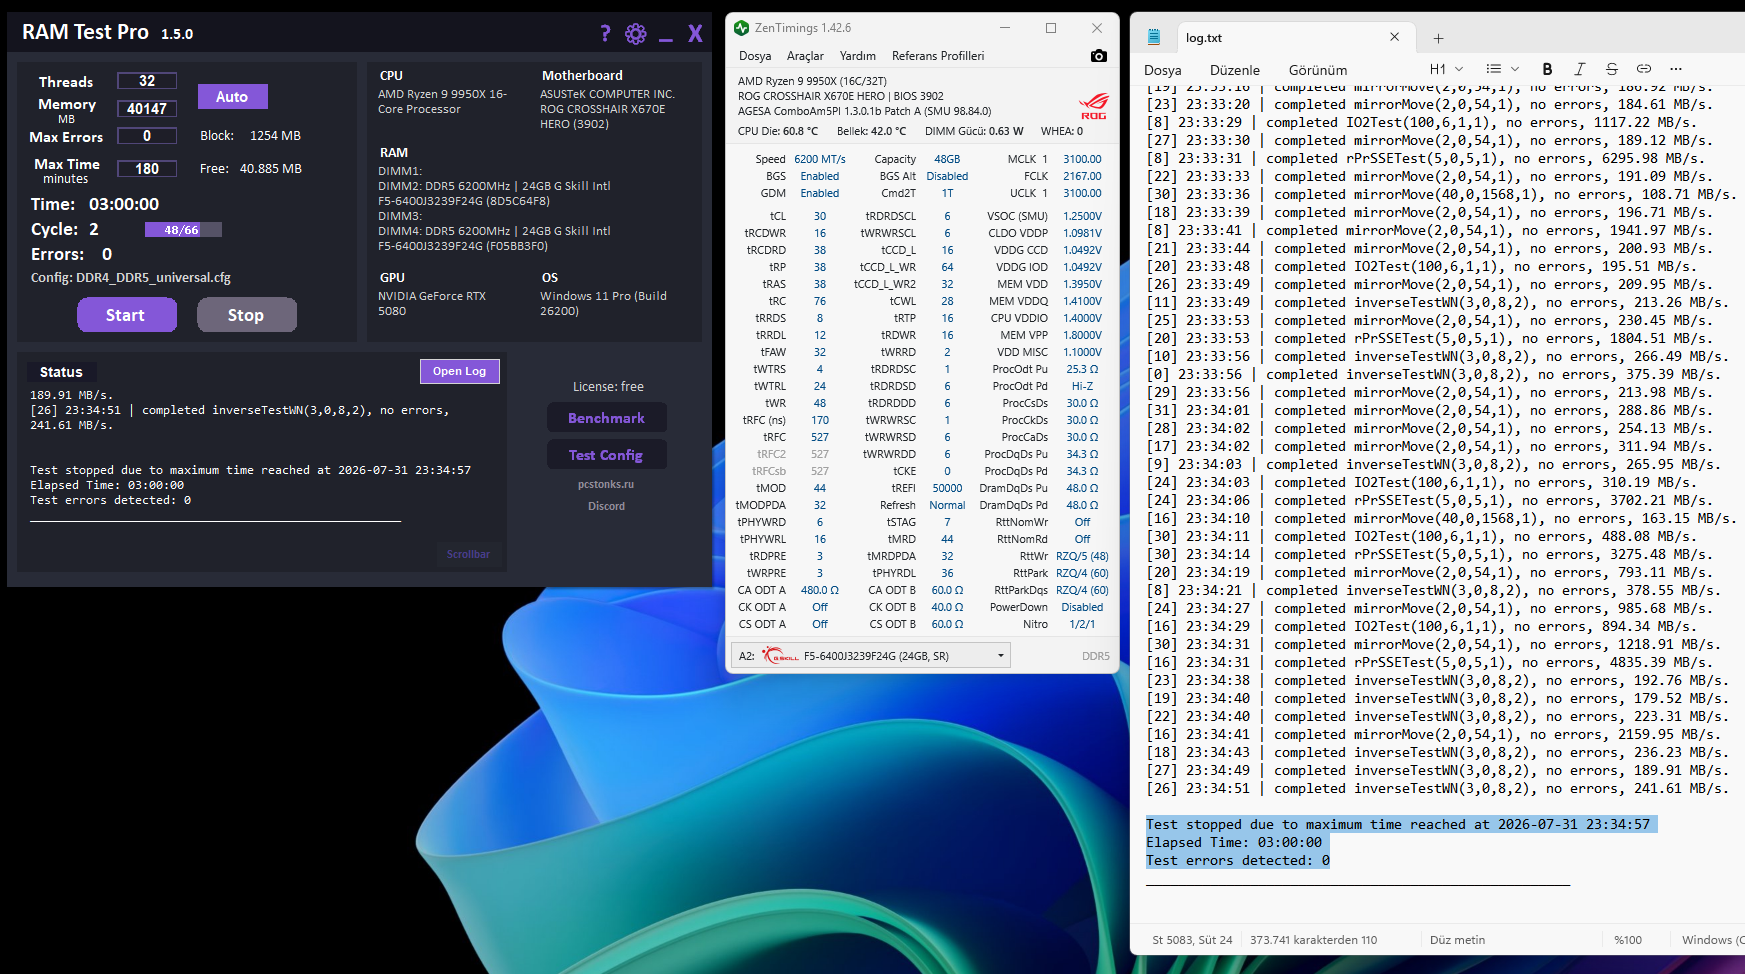
Task: Click the %100 zoom level in Notepad
Action: (1628, 940)
